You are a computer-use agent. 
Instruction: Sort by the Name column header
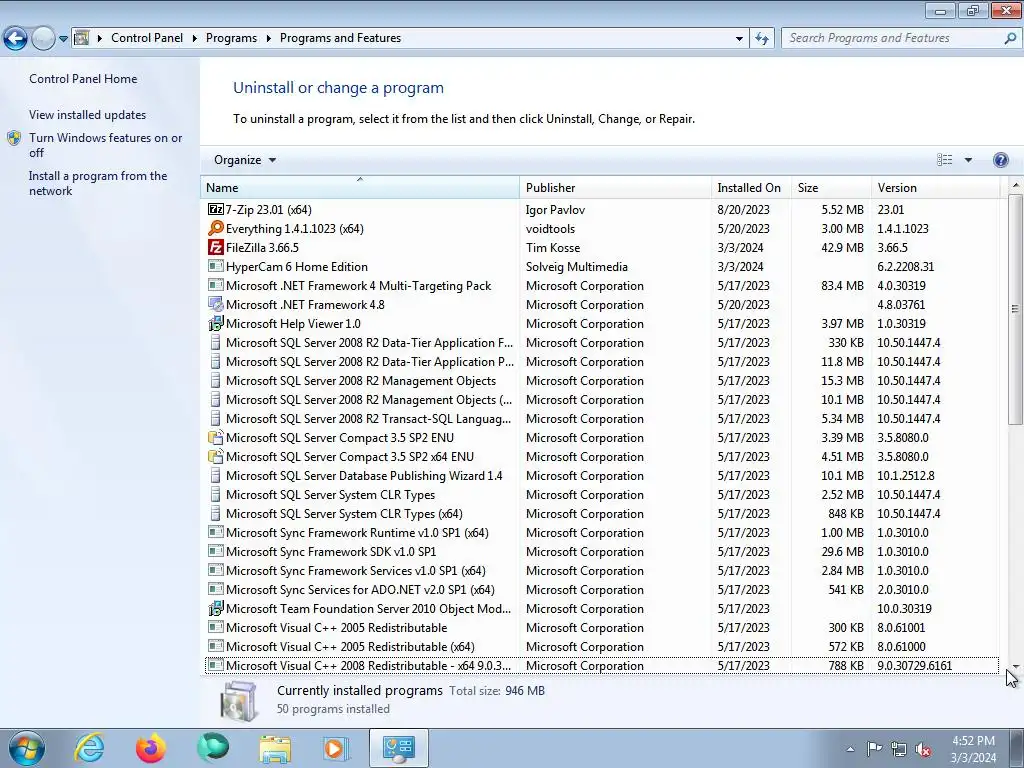pos(360,187)
